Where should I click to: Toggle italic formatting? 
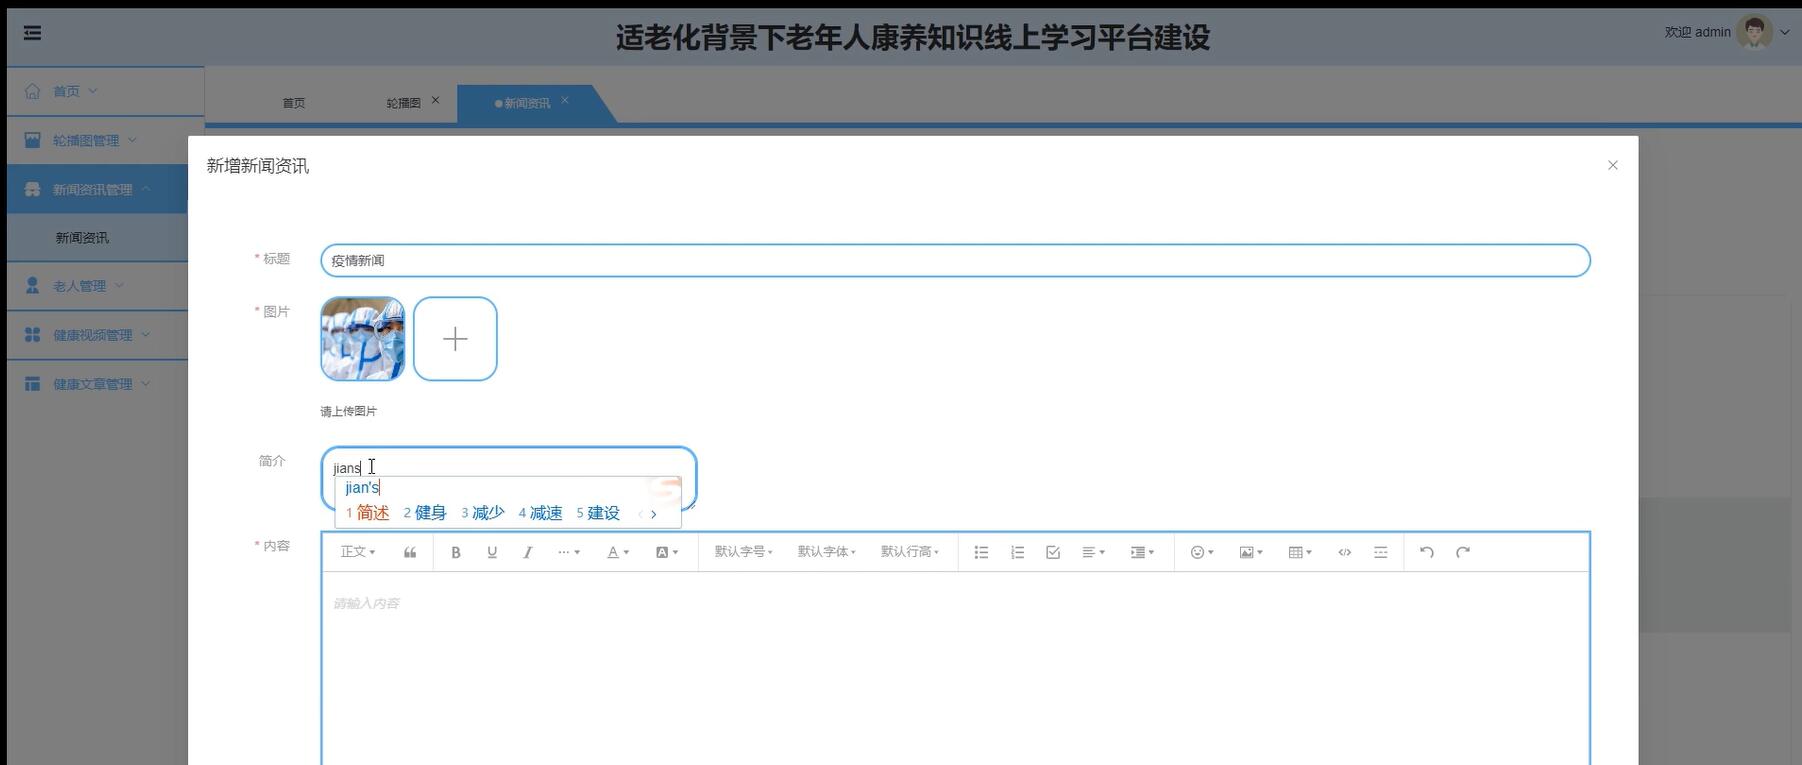[528, 552]
